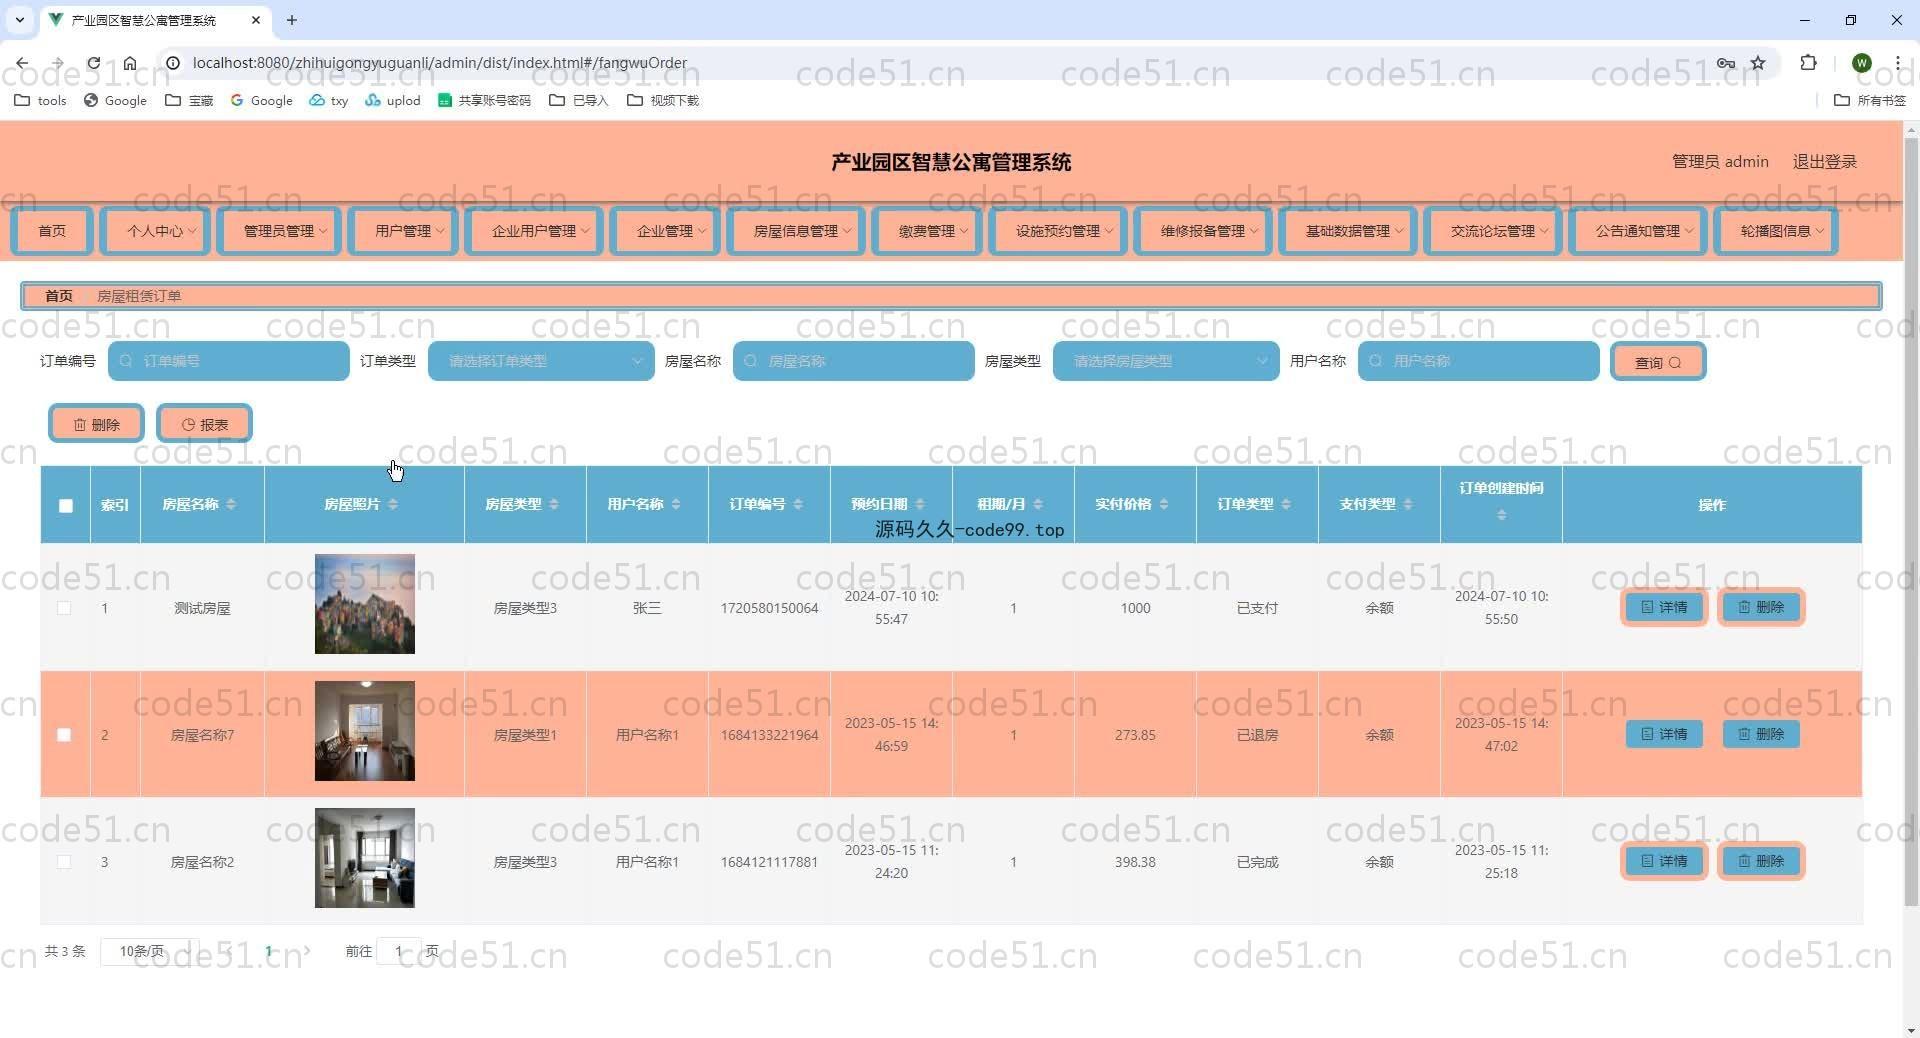1920x1038 pixels.
Task: Sort table by 房屋名称 column
Action: click(231, 504)
